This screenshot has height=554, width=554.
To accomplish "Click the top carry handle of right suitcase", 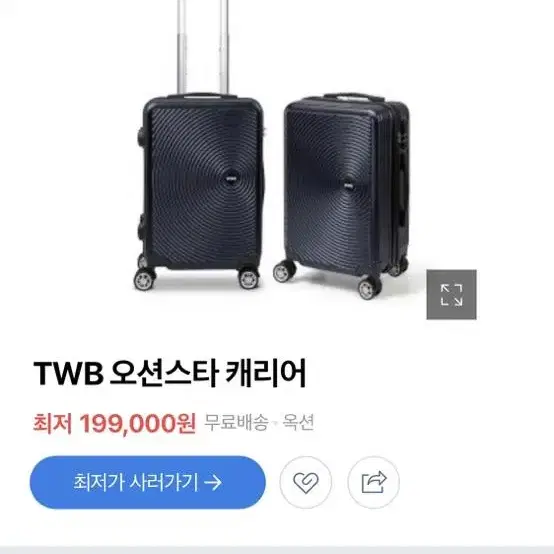I will click(x=354, y=98).
